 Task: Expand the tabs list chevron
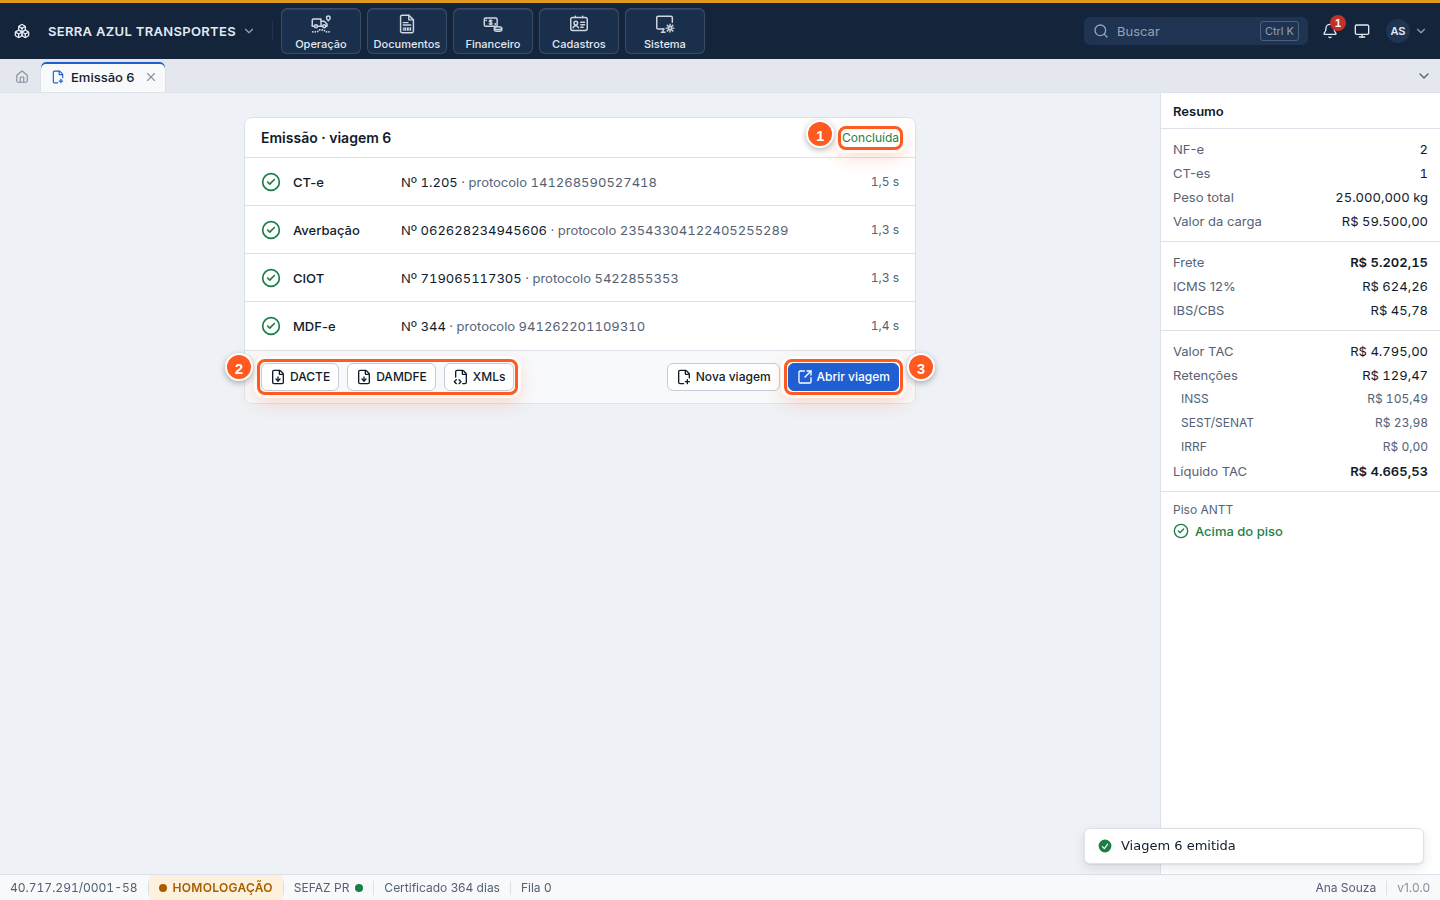point(1424,77)
